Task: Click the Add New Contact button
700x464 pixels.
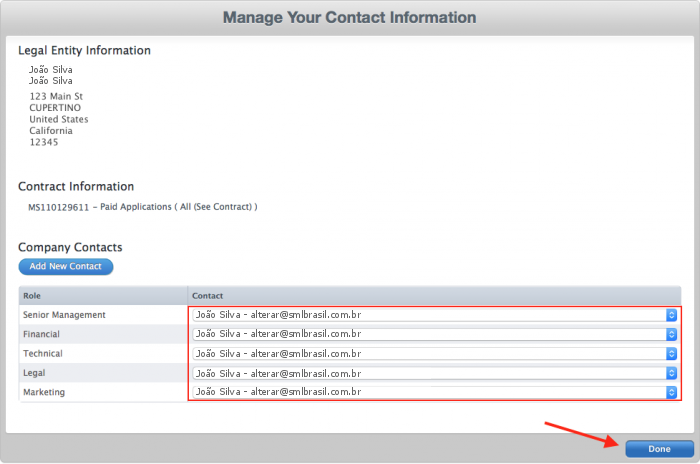Action: [66, 267]
